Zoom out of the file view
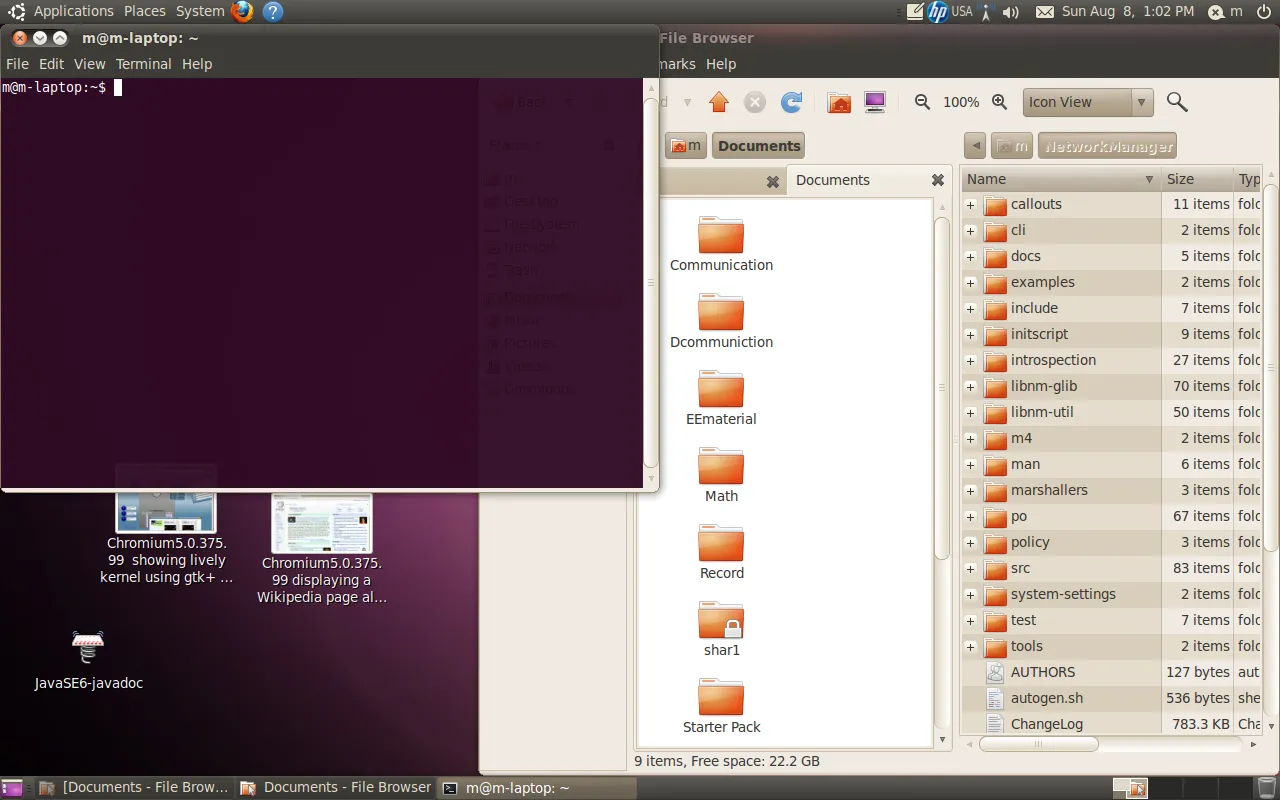1280x800 pixels. (921, 101)
